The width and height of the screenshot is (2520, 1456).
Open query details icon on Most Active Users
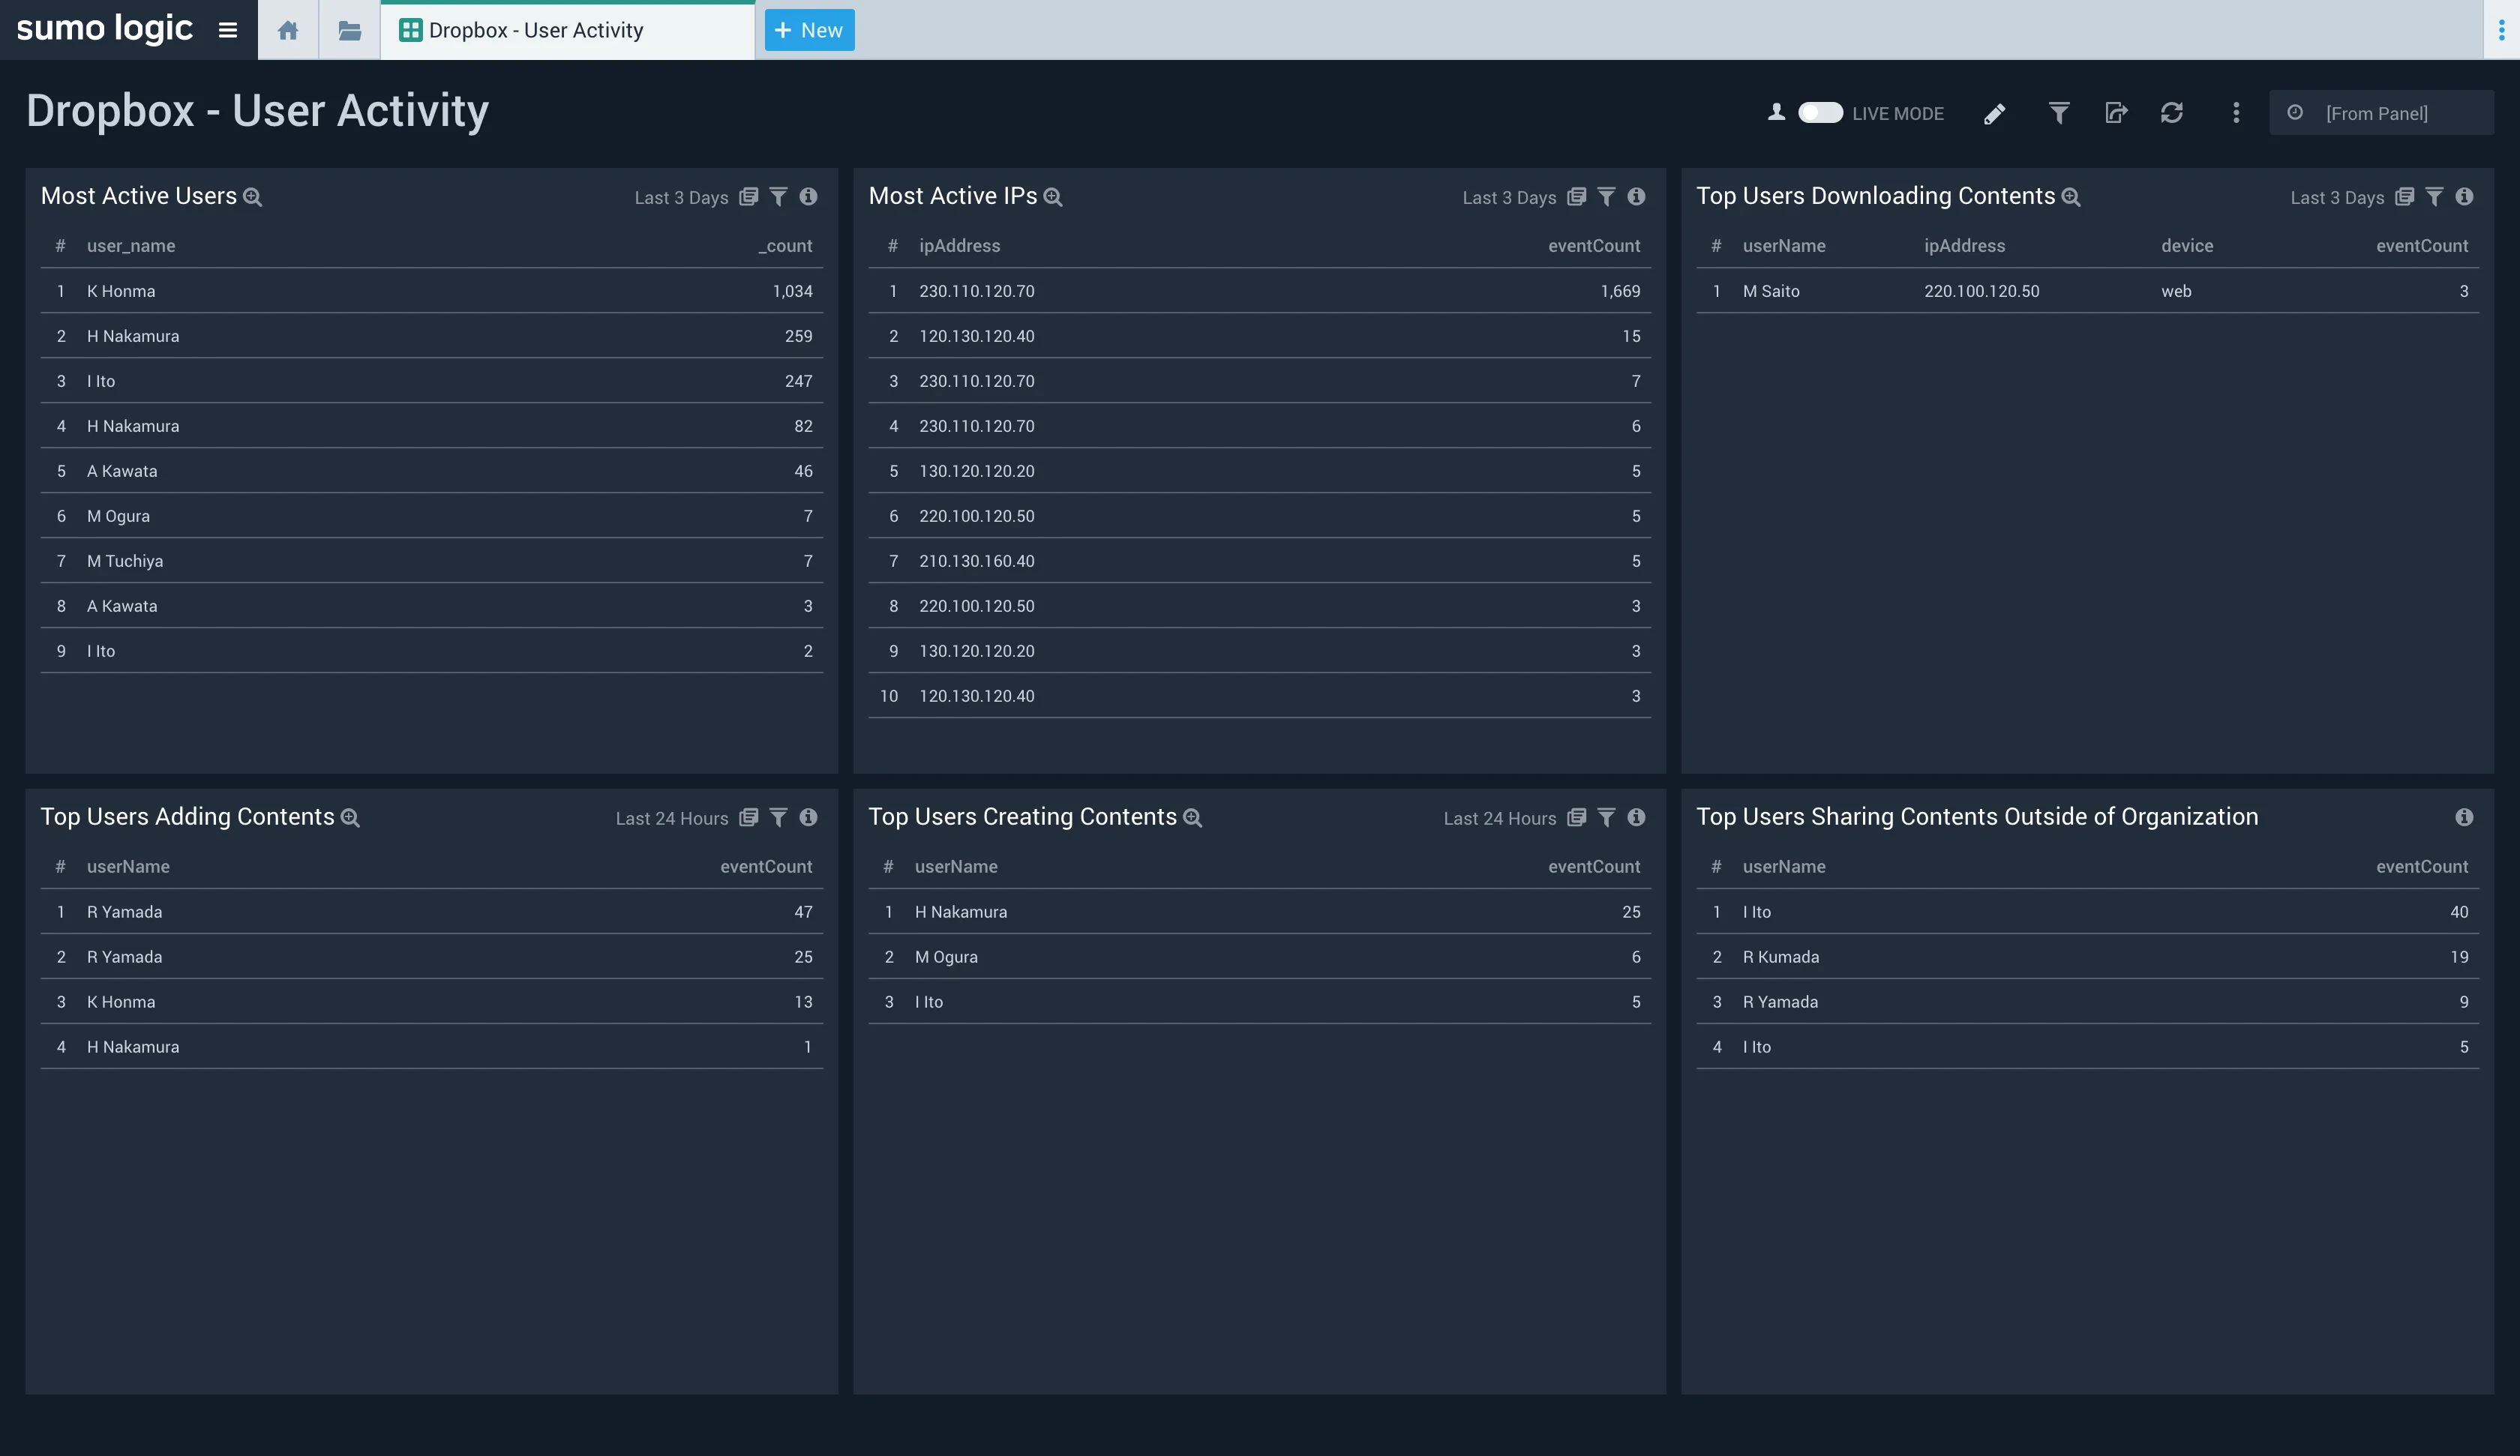(748, 197)
